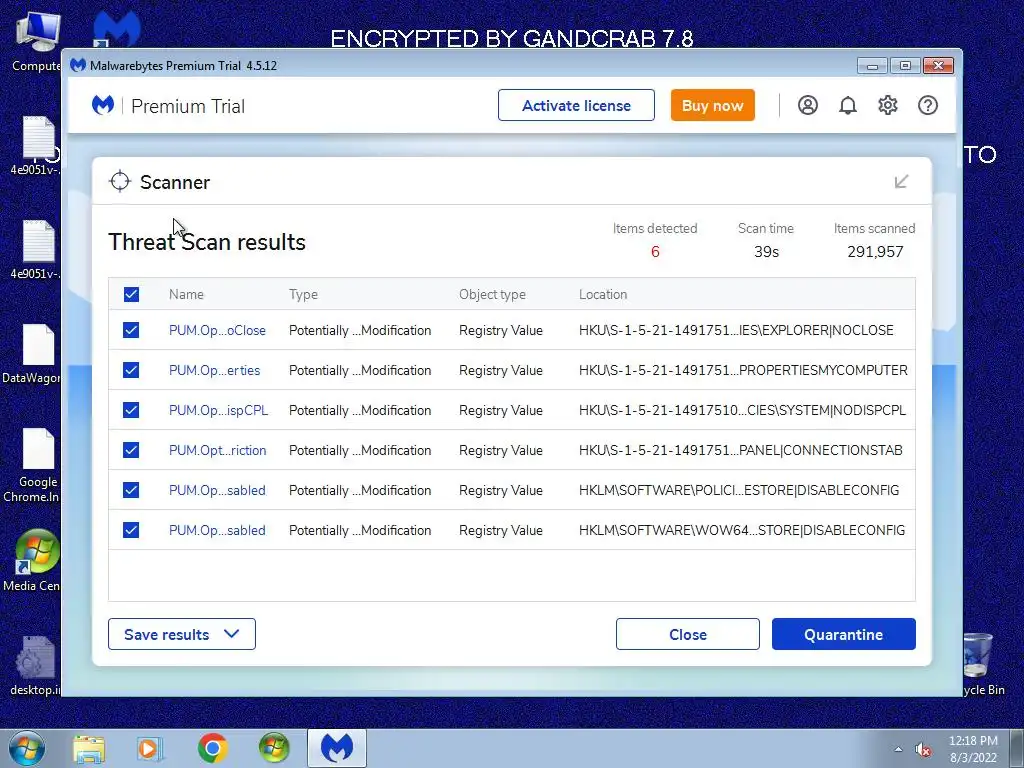
Task: Collapse the Scanner panel arrow
Action: pyautogui.click(x=901, y=182)
